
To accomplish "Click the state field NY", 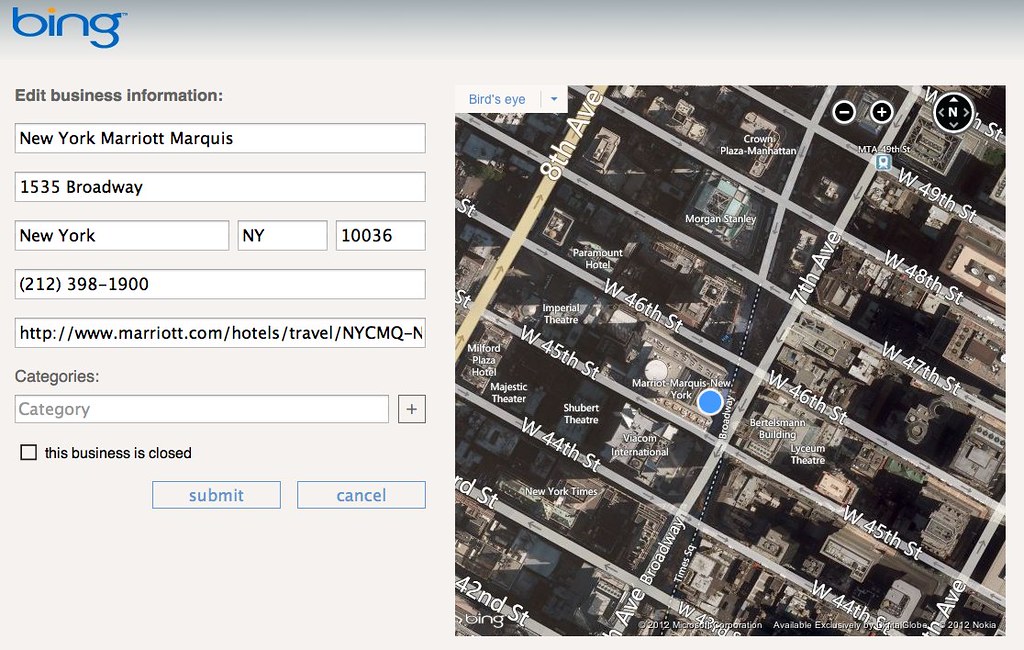I will pos(282,235).
